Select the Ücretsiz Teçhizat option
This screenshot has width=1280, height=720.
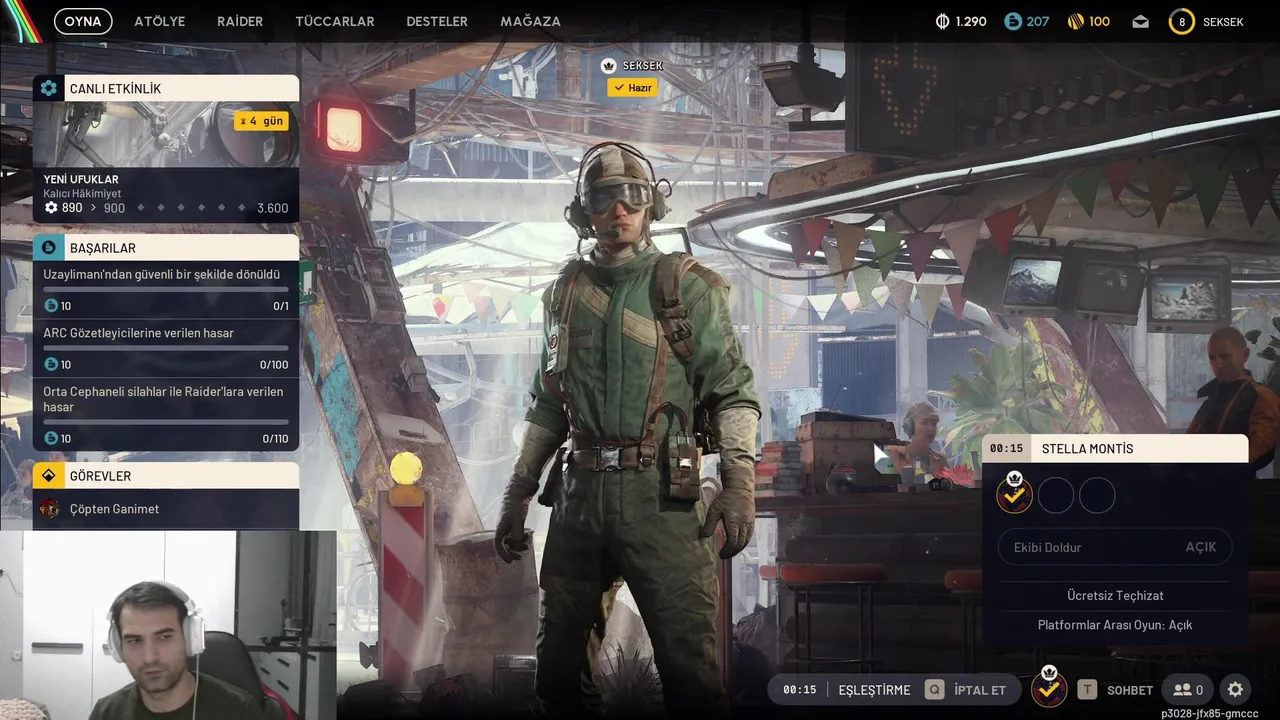coord(1115,595)
